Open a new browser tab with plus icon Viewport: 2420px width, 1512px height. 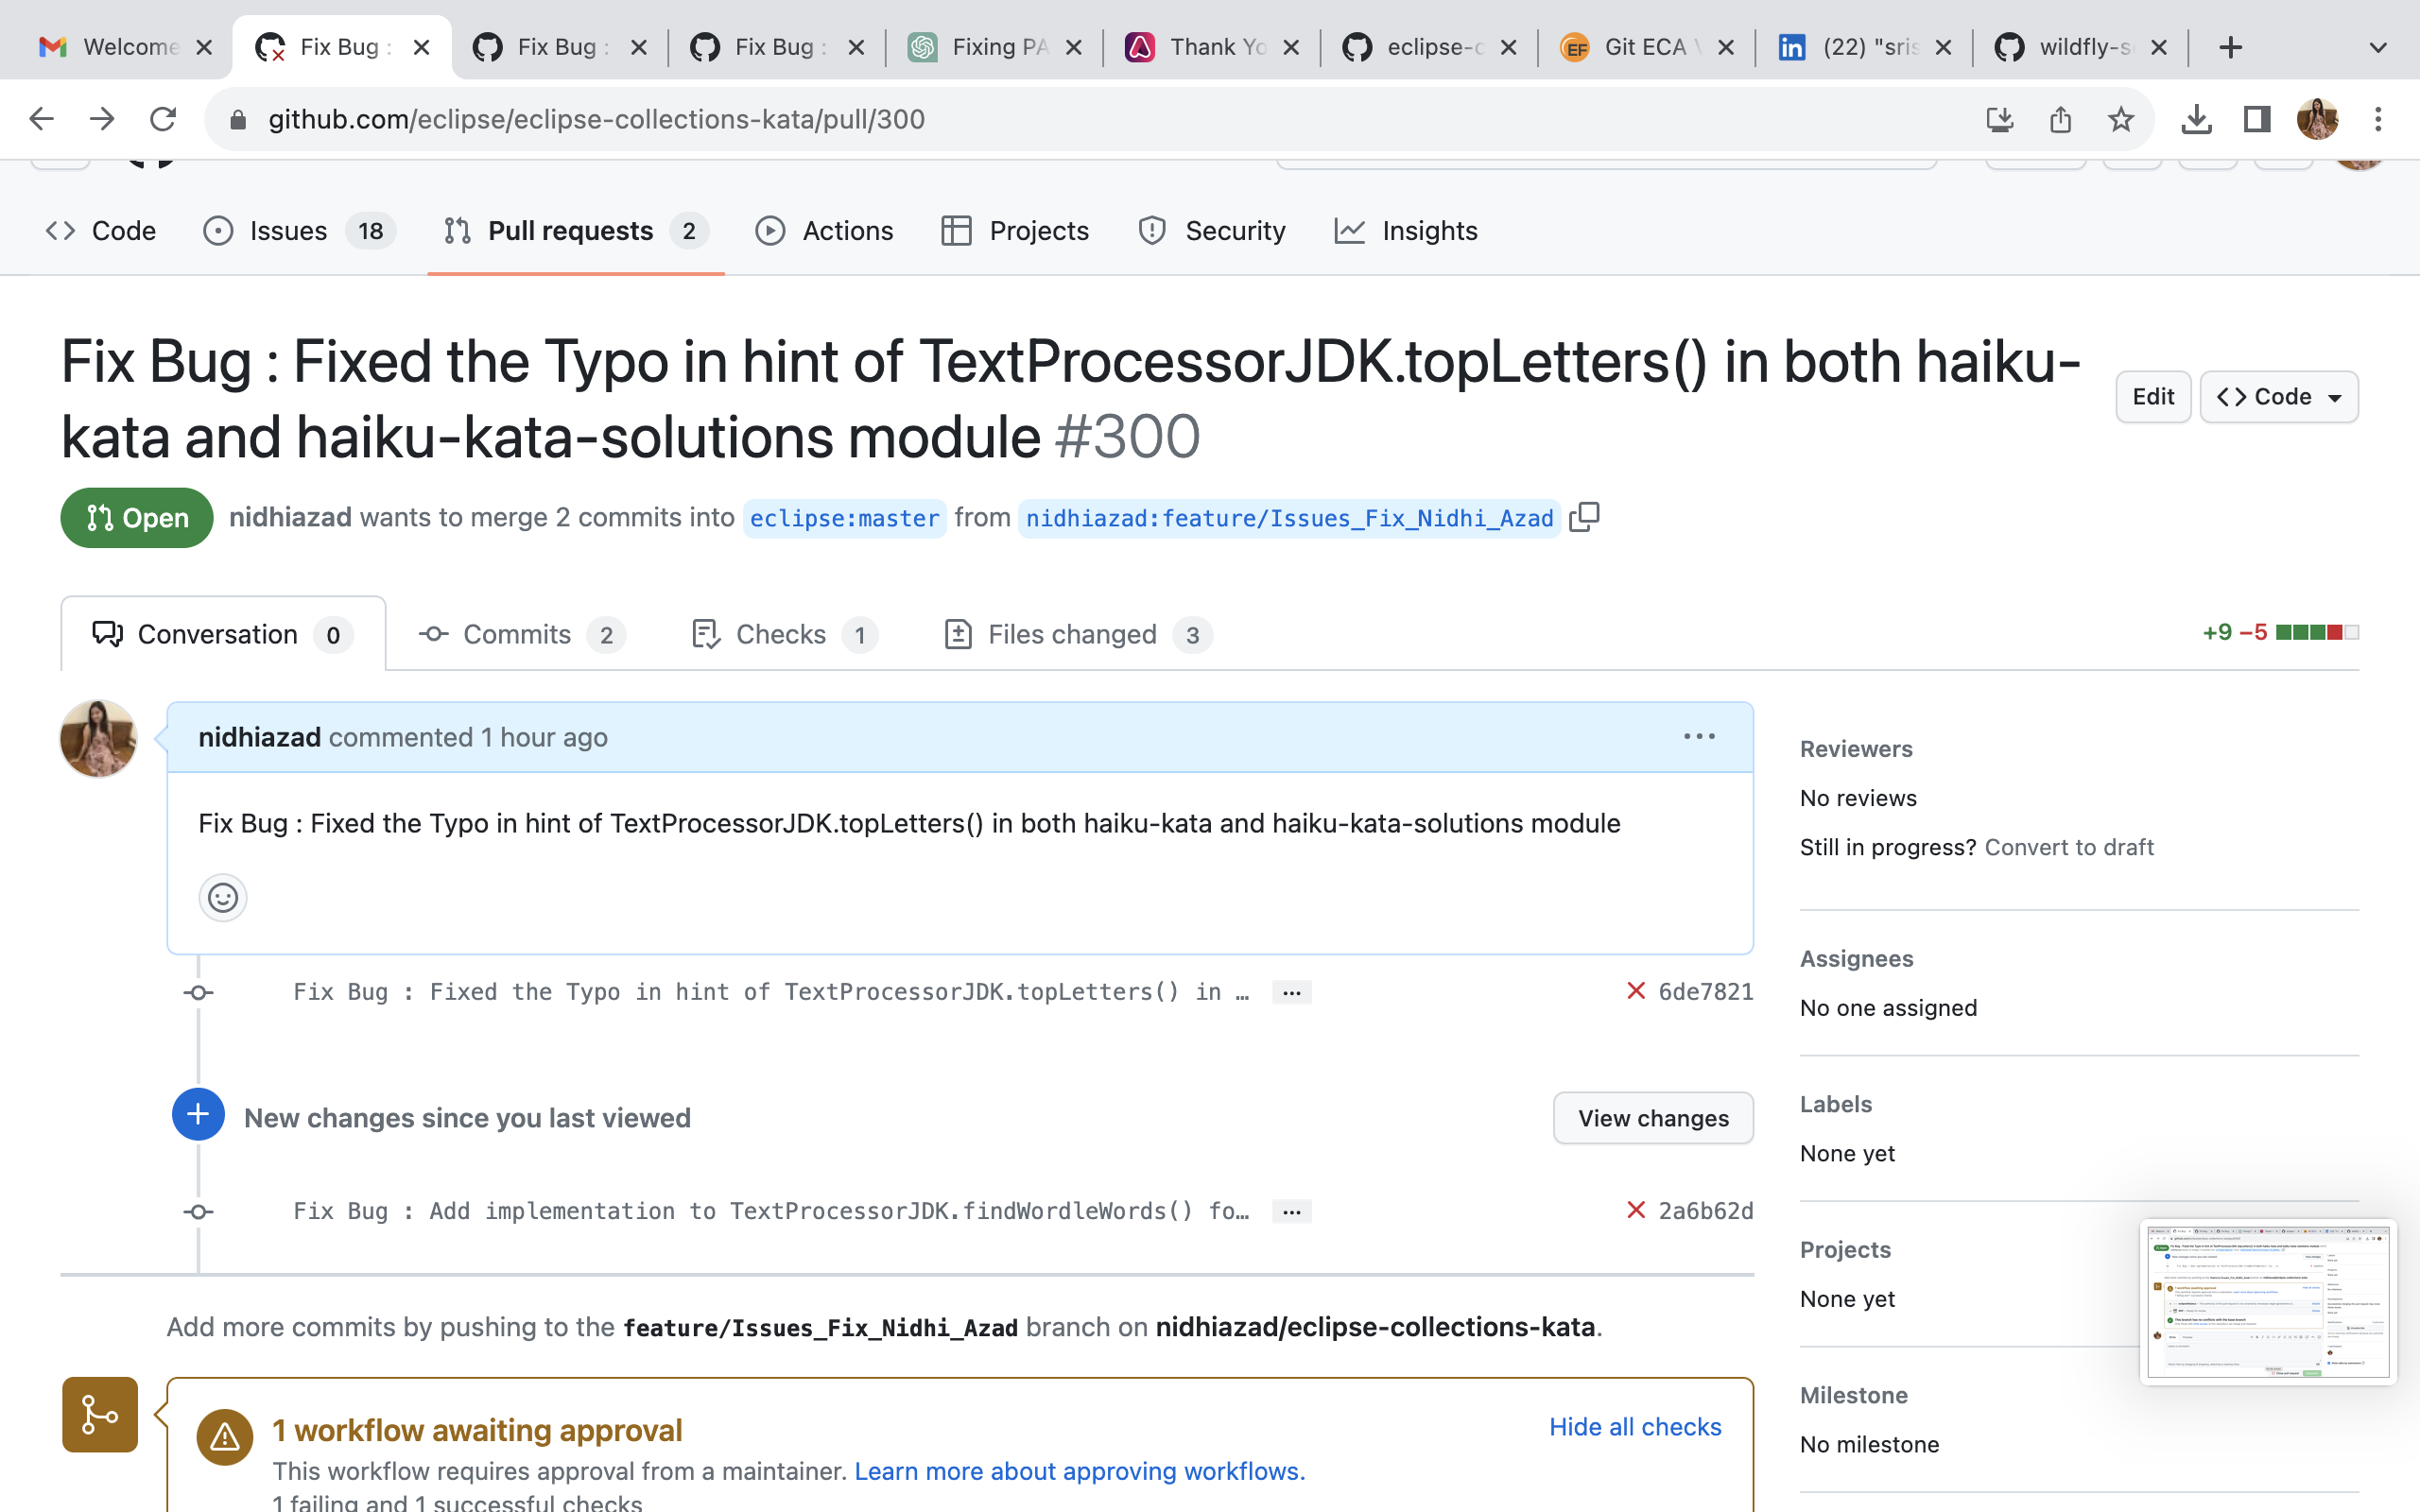click(x=2230, y=47)
